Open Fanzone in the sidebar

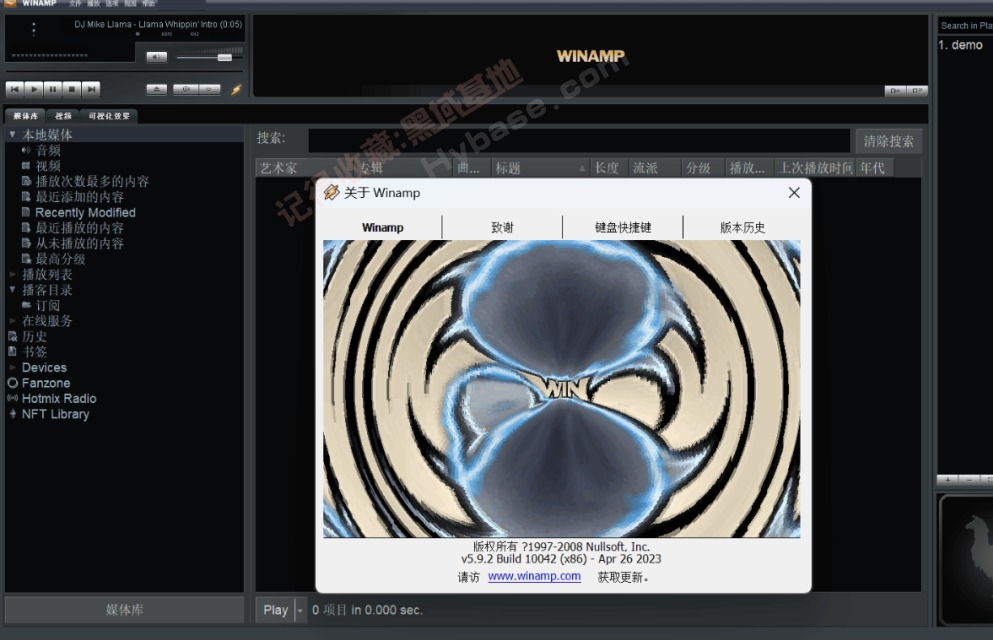46,383
